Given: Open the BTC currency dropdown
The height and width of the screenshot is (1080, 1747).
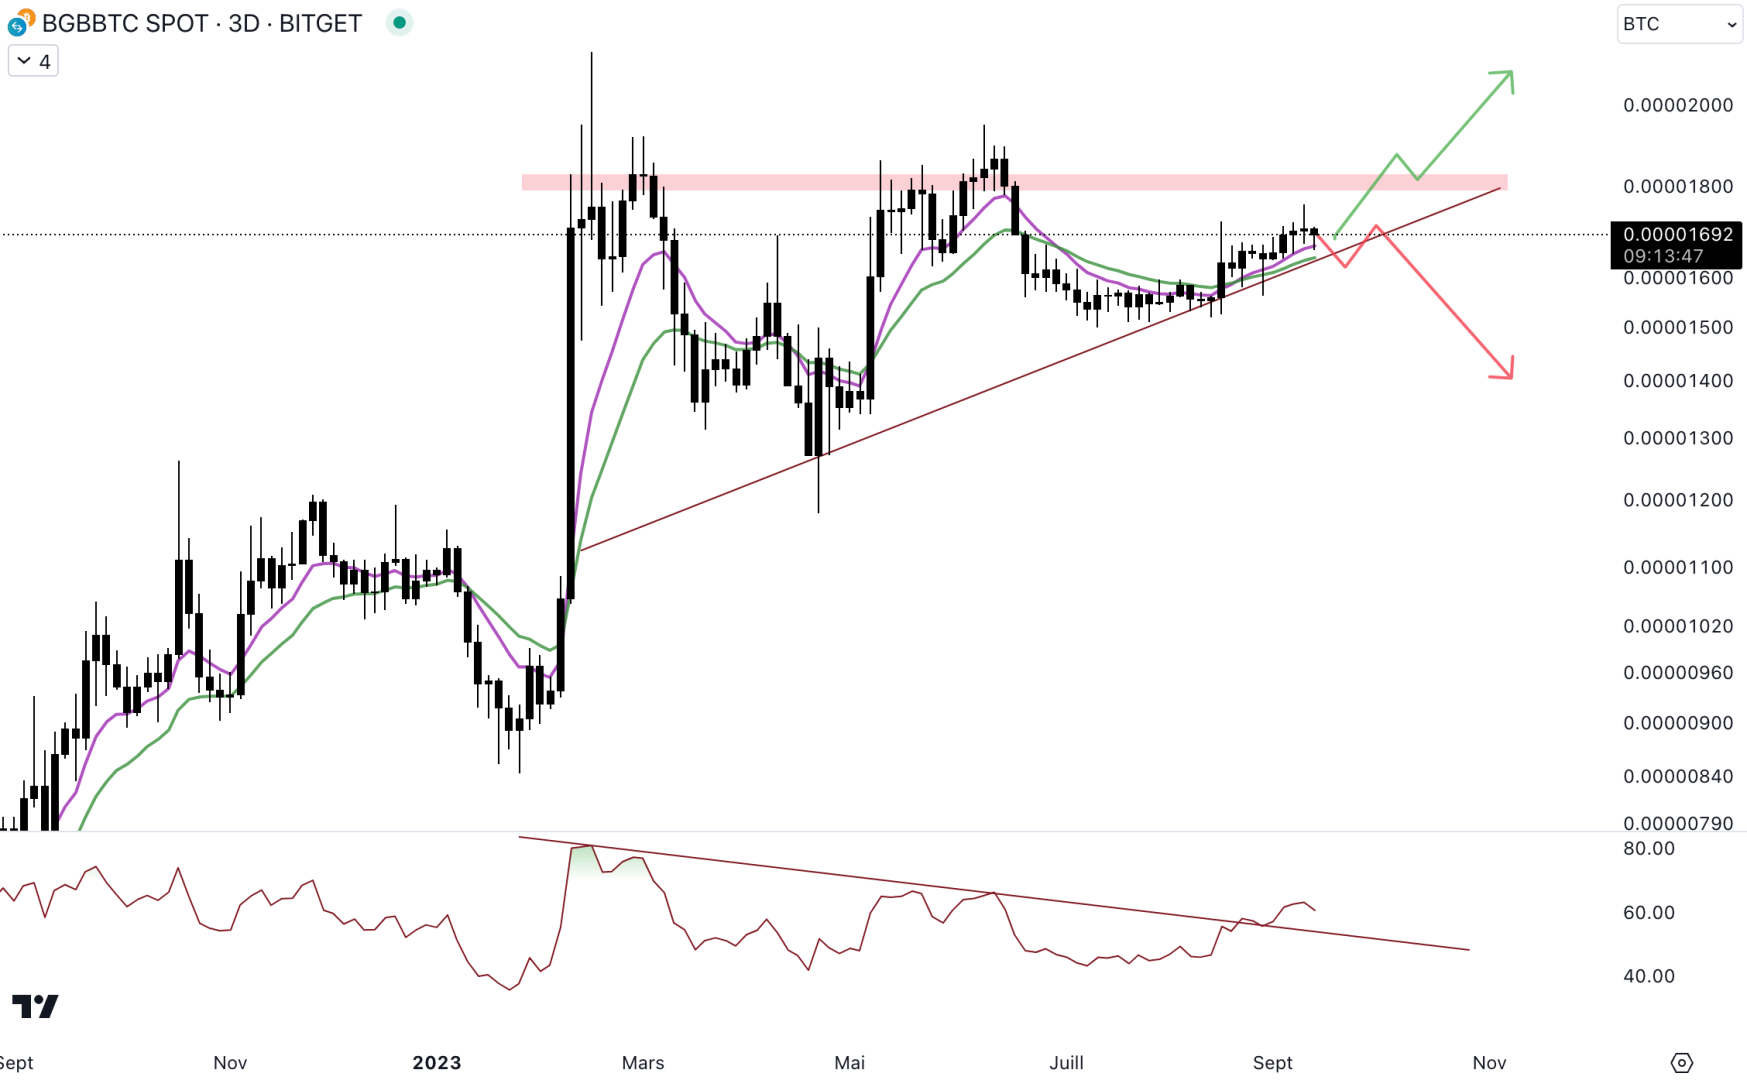Looking at the screenshot, I should pos(1679,24).
